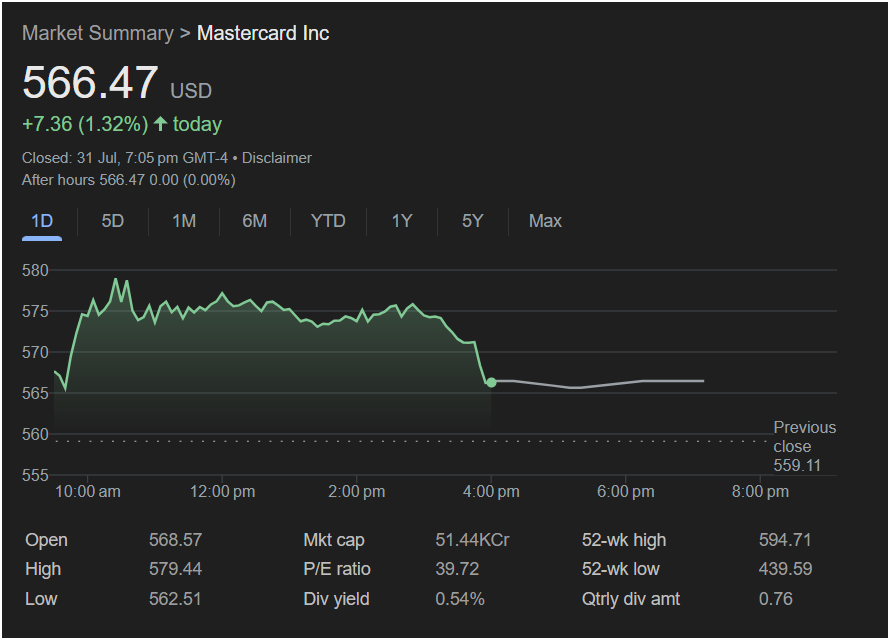Click the Open value 568.57

175,540
